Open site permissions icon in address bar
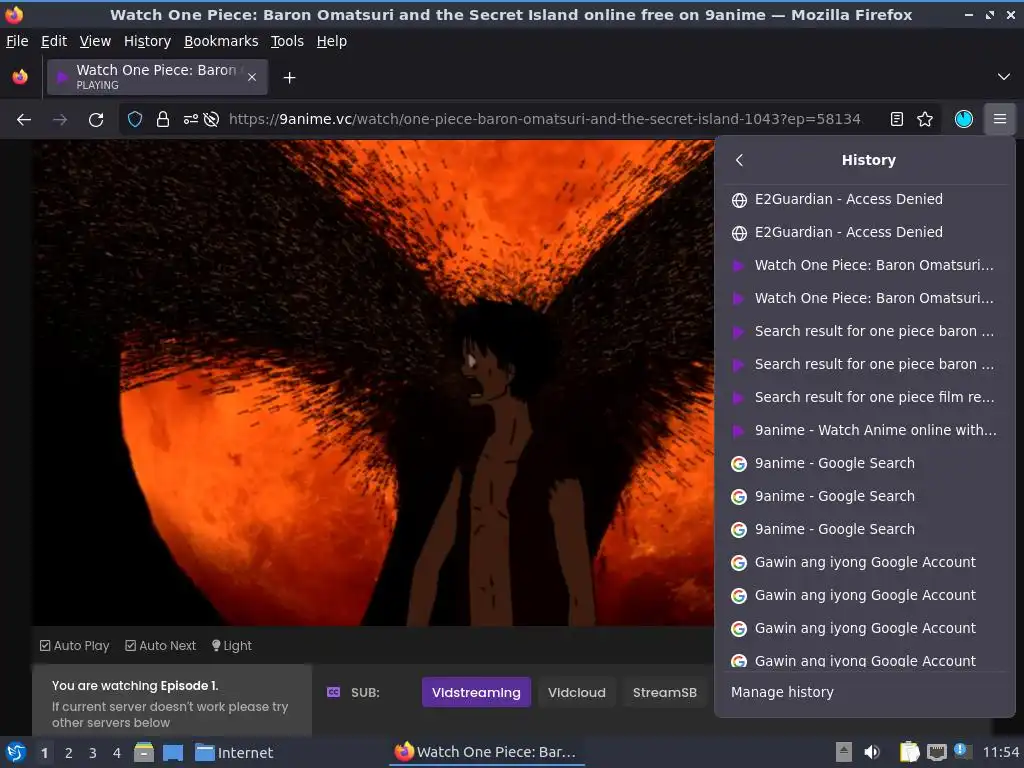 click(x=190, y=119)
